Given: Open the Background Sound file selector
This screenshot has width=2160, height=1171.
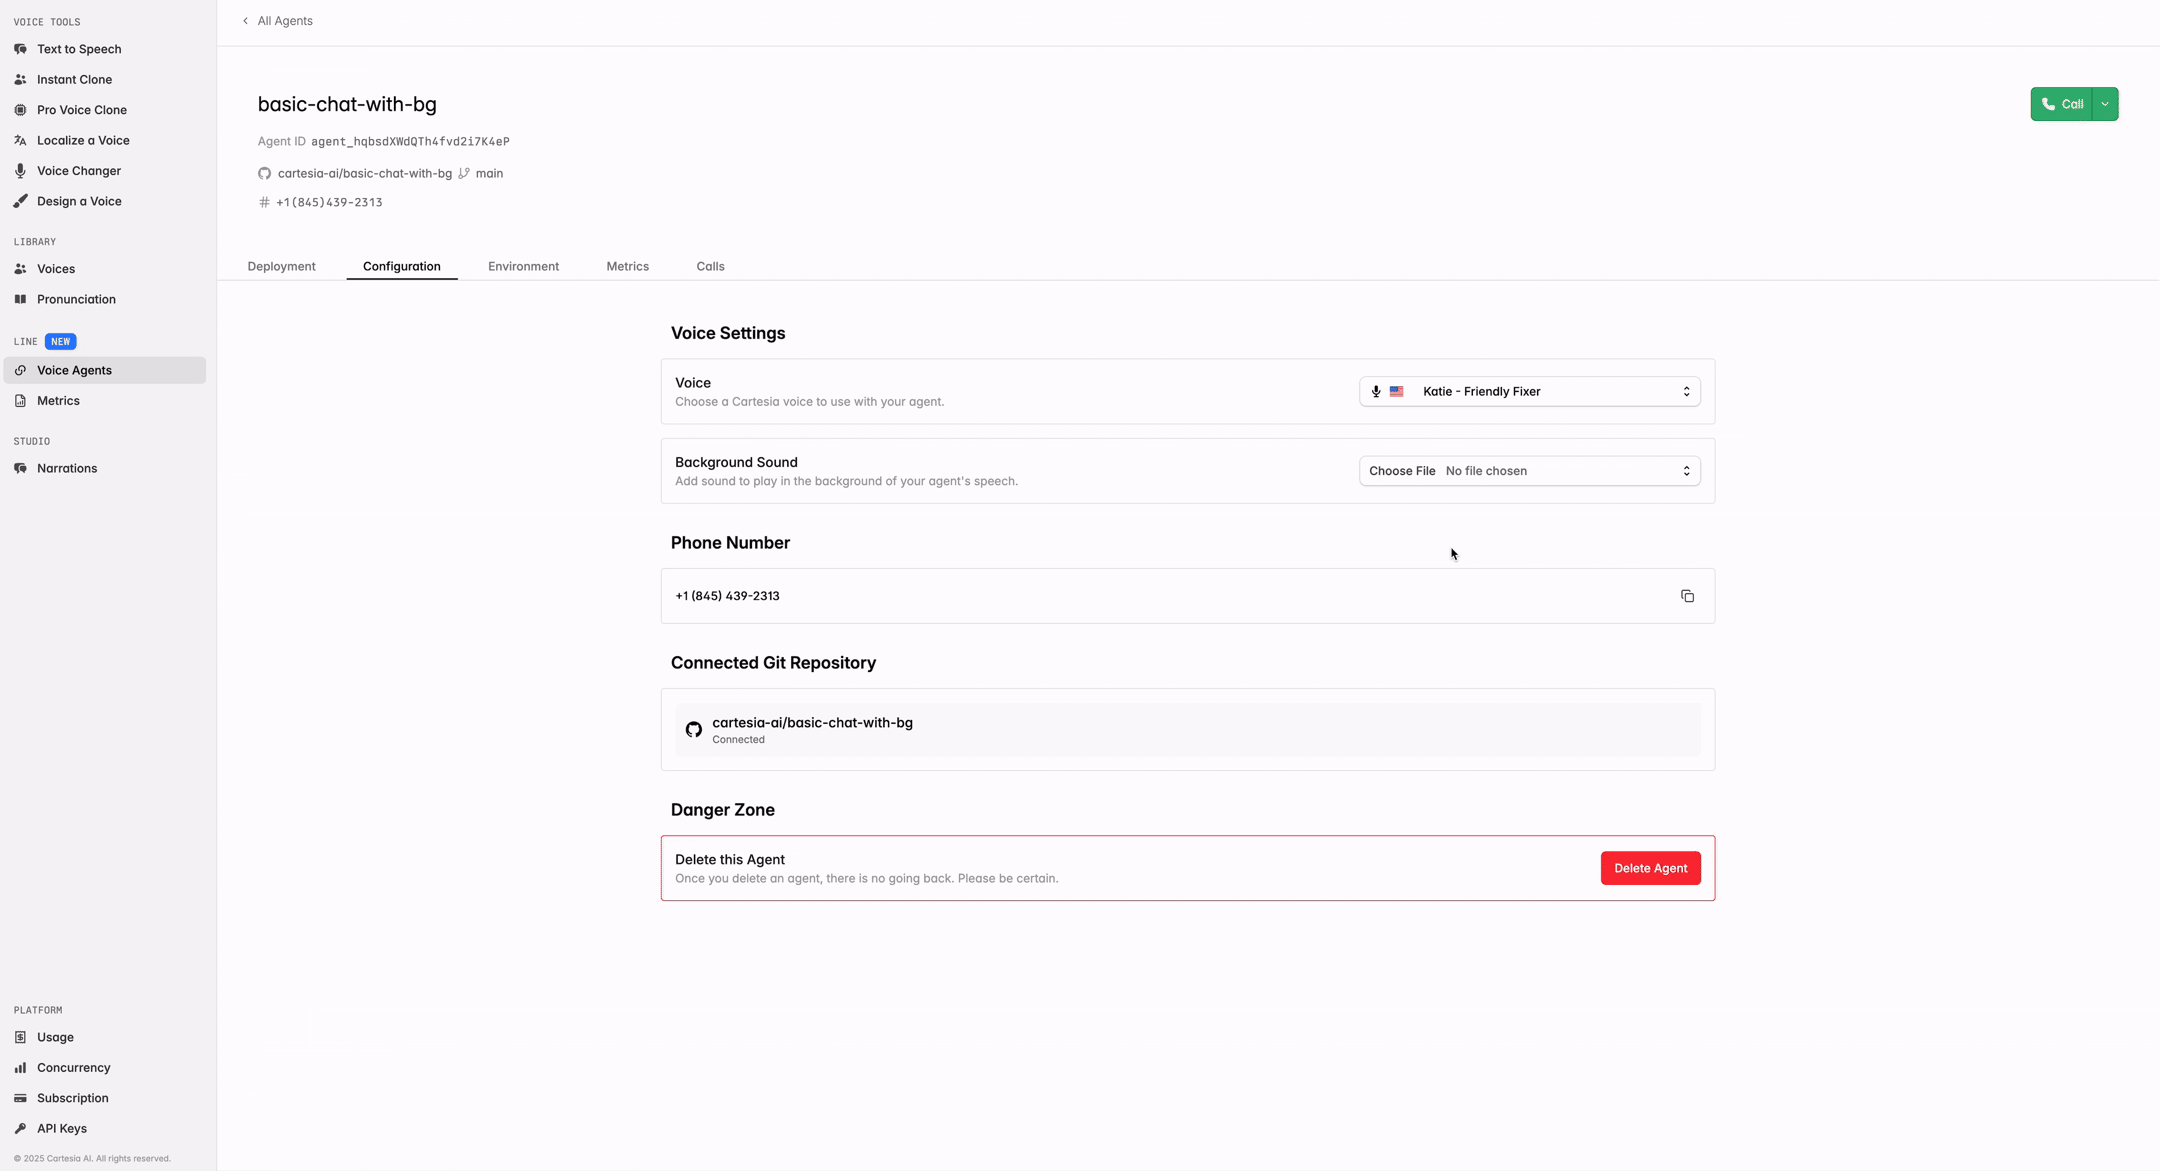Looking at the screenshot, I should (x=1528, y=470).
